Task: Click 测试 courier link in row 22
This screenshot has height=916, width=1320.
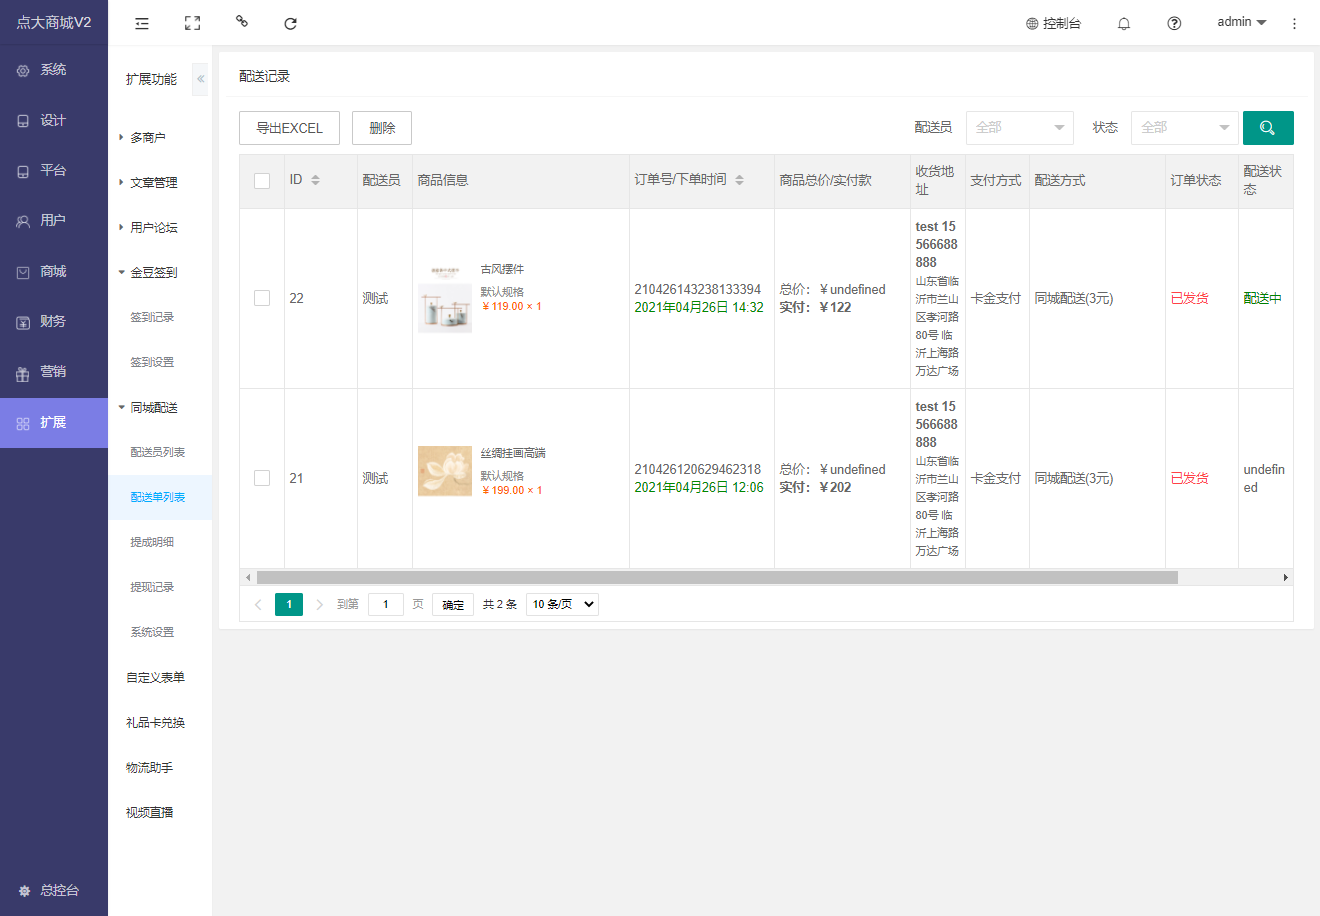Action: coord(375,298)
